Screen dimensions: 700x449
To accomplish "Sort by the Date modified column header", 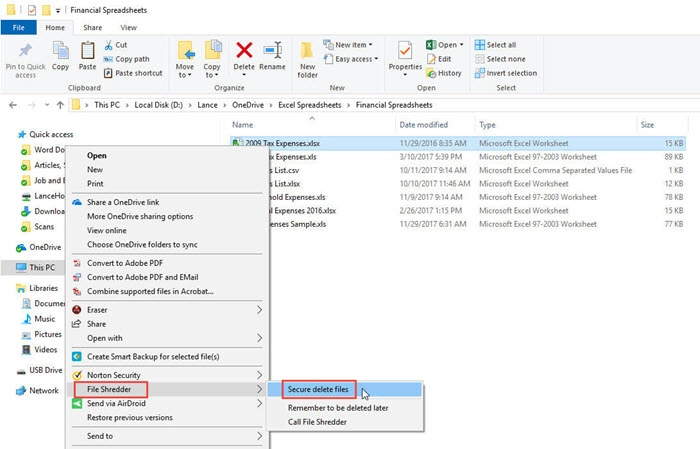I will [x=423, y=125].
